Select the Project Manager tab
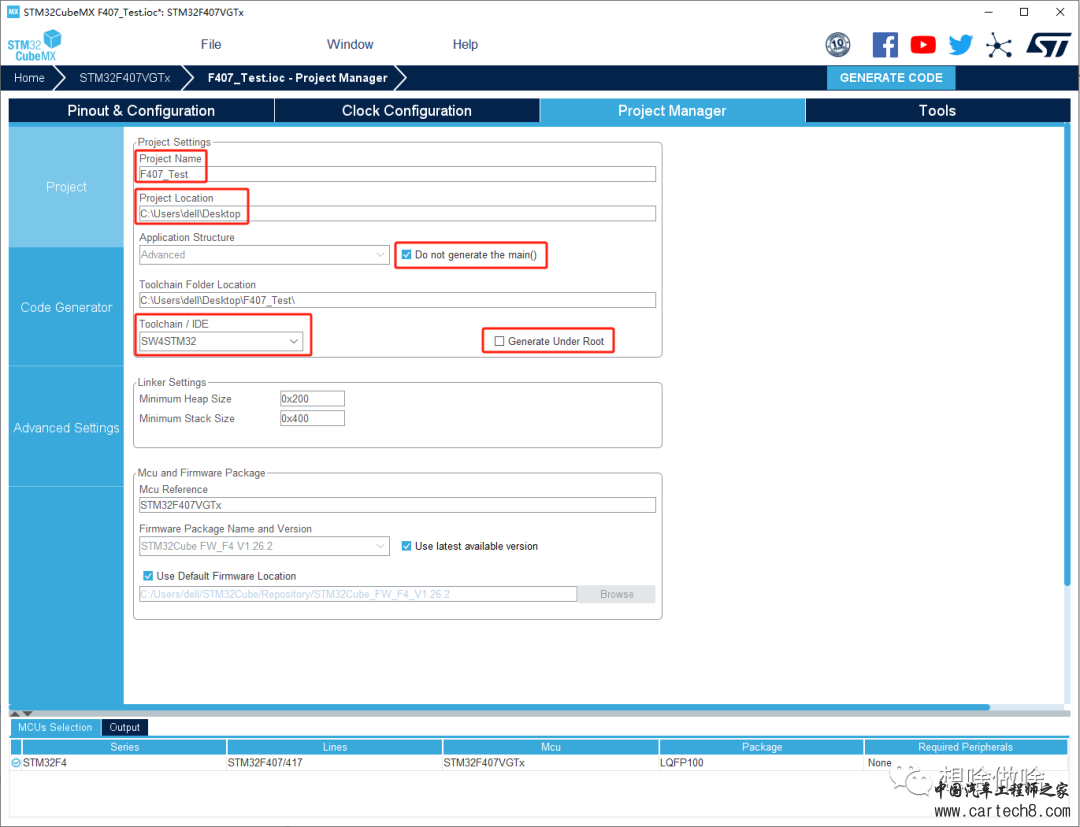 672,111
